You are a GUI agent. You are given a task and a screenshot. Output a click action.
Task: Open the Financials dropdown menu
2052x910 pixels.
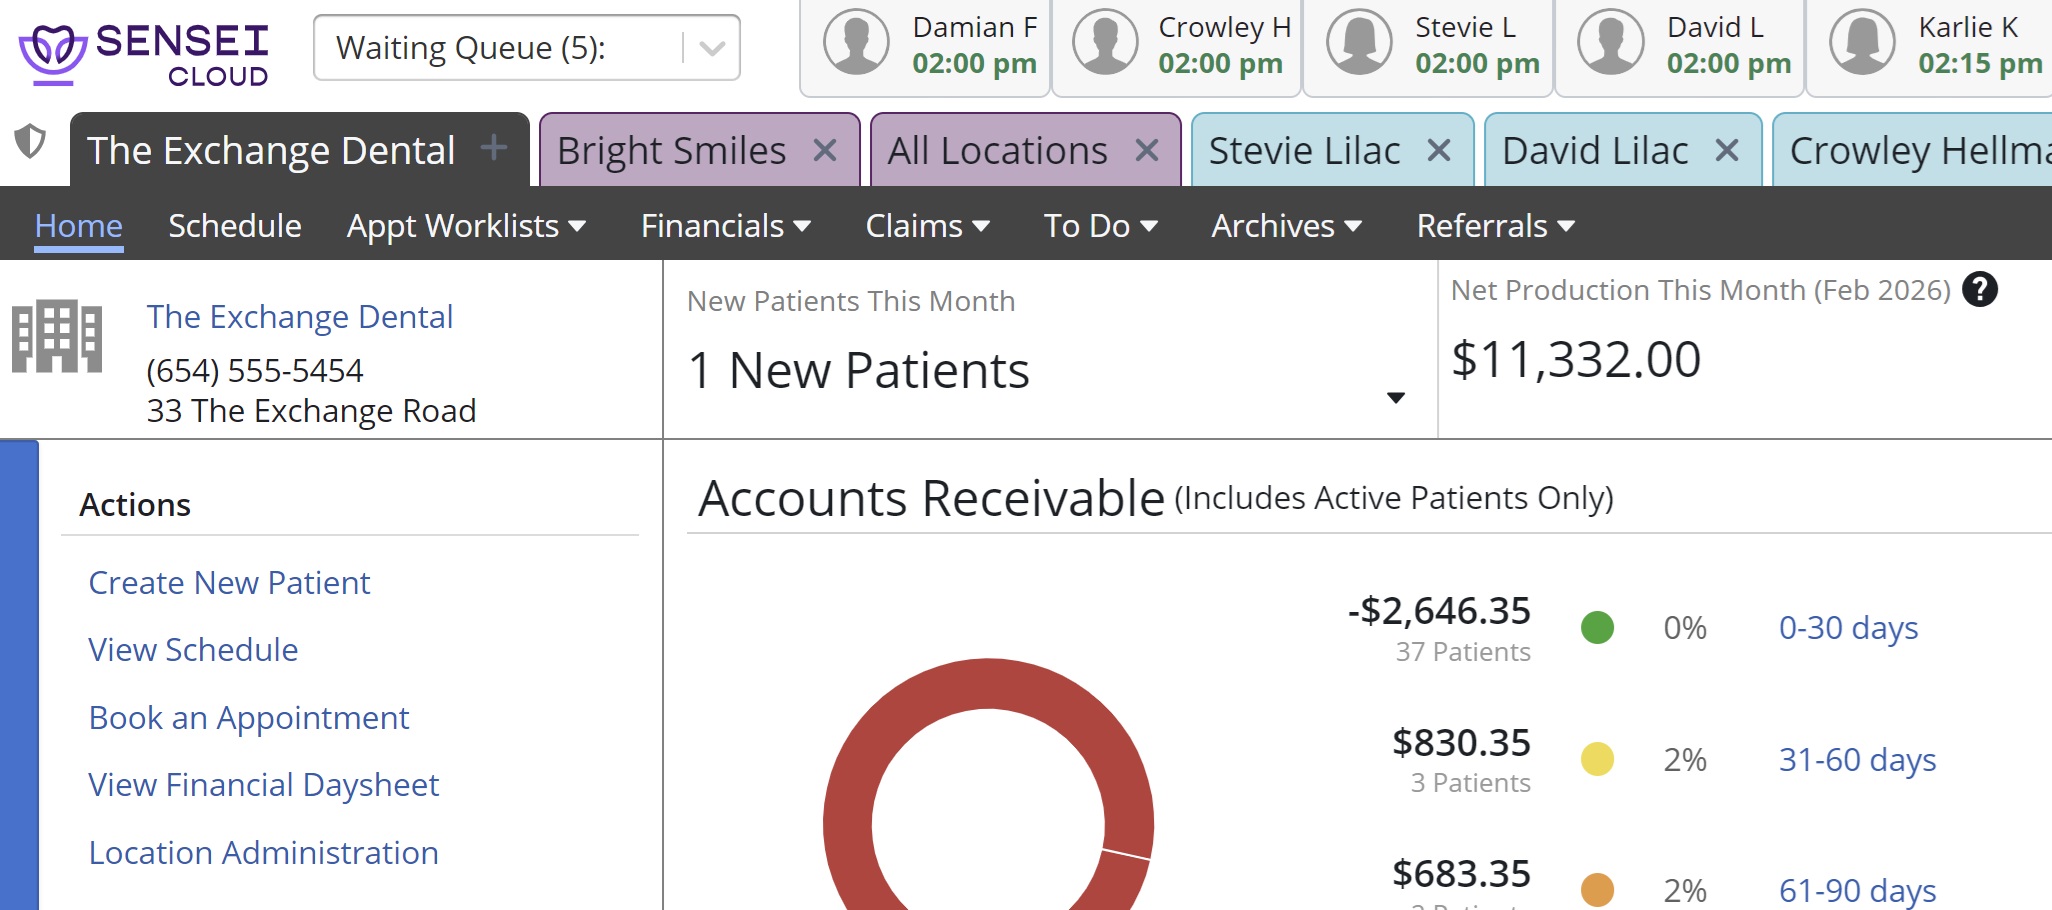(x=725, y=226)
